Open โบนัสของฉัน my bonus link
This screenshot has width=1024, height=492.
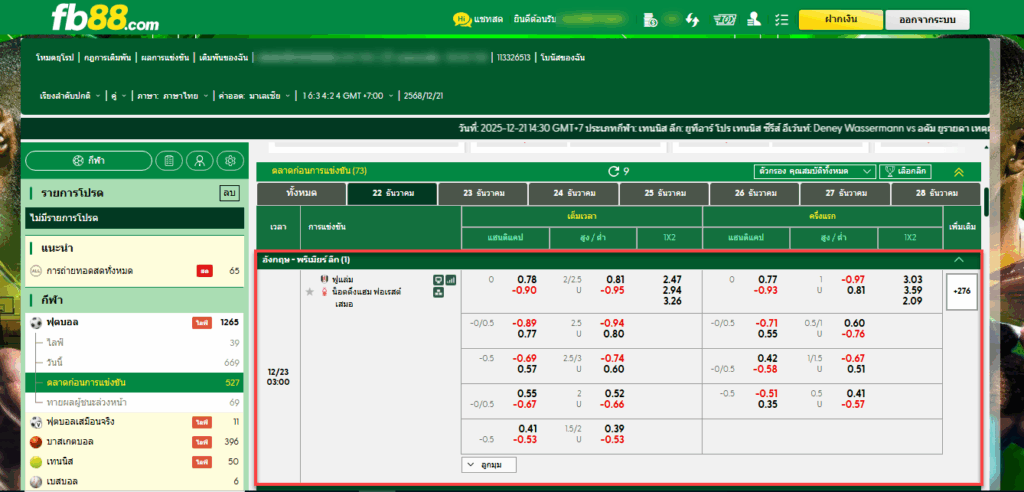pyautogui.click(x=562, y=57)
